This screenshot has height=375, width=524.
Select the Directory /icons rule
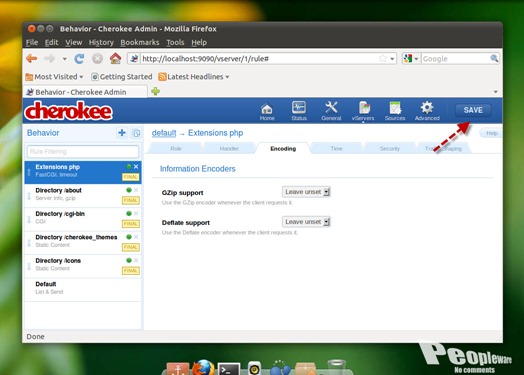click(83, 266)
